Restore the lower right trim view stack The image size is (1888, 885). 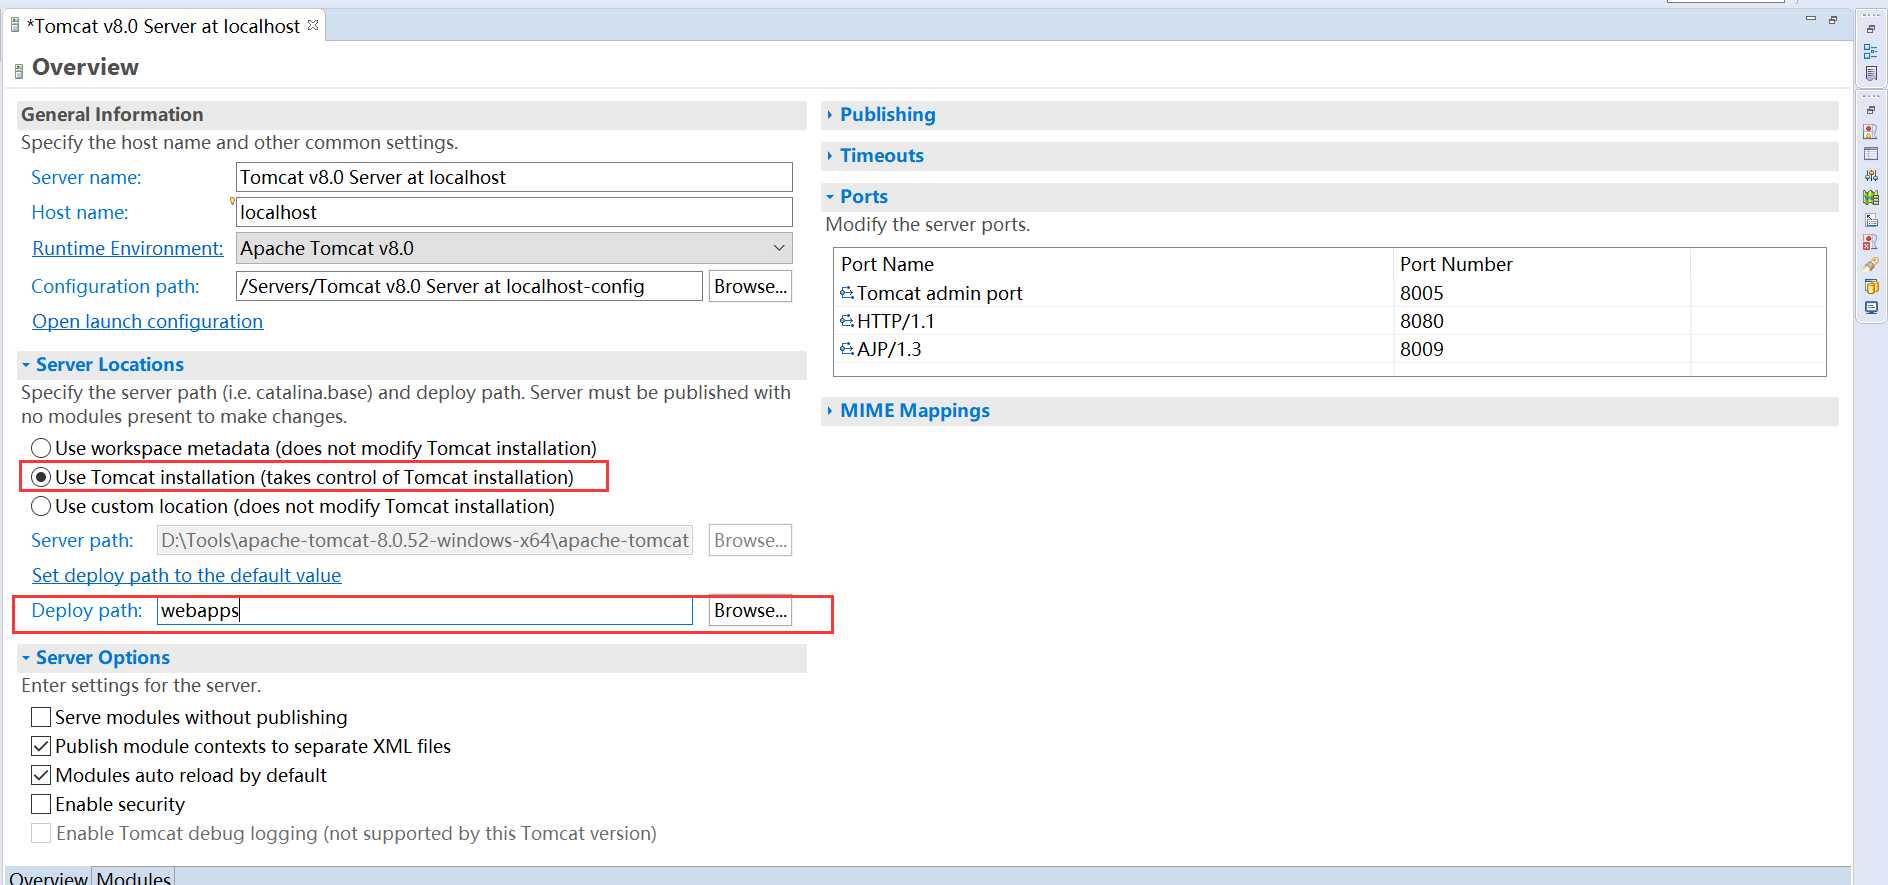[x=1871, y=110]
